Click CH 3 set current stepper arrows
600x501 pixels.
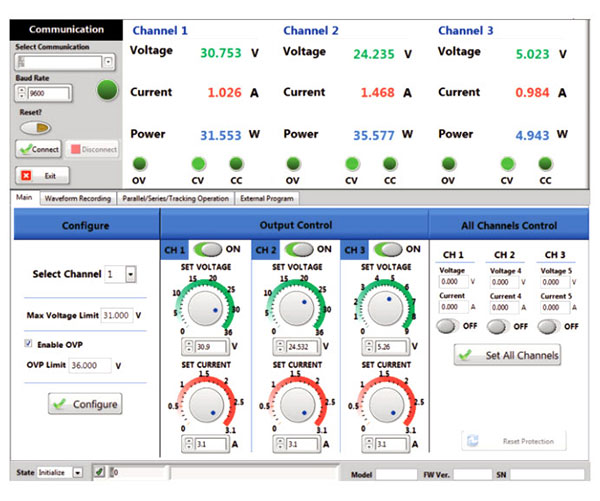[x=369, y=444]
